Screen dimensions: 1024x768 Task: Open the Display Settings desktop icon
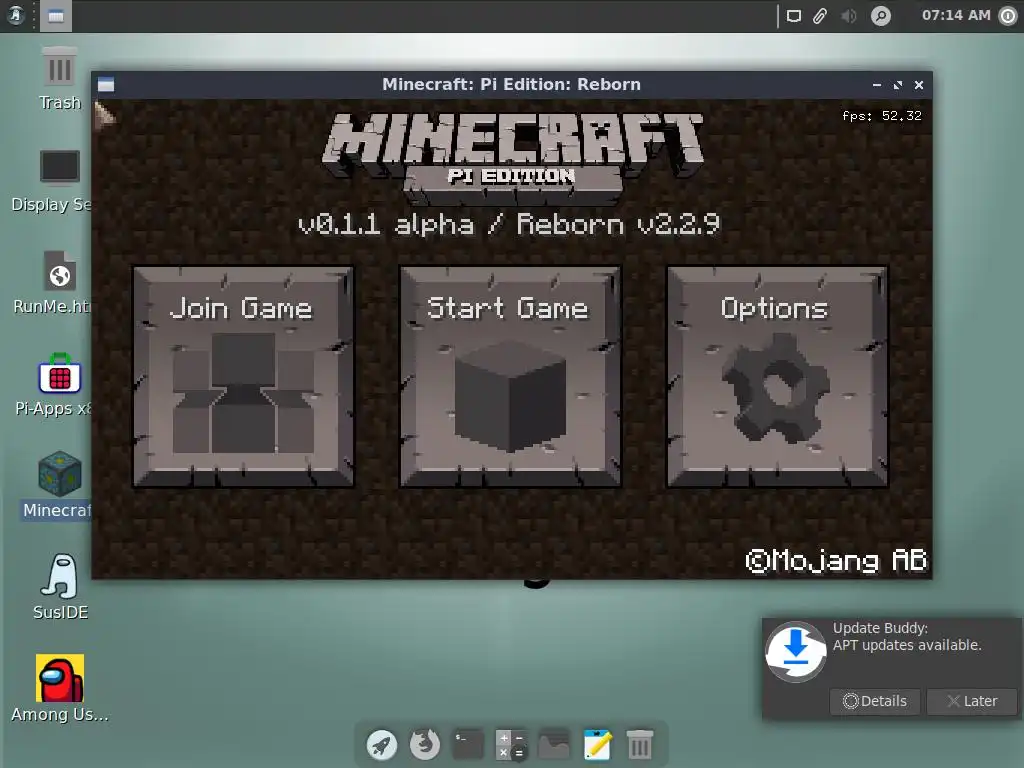point(51,181)
